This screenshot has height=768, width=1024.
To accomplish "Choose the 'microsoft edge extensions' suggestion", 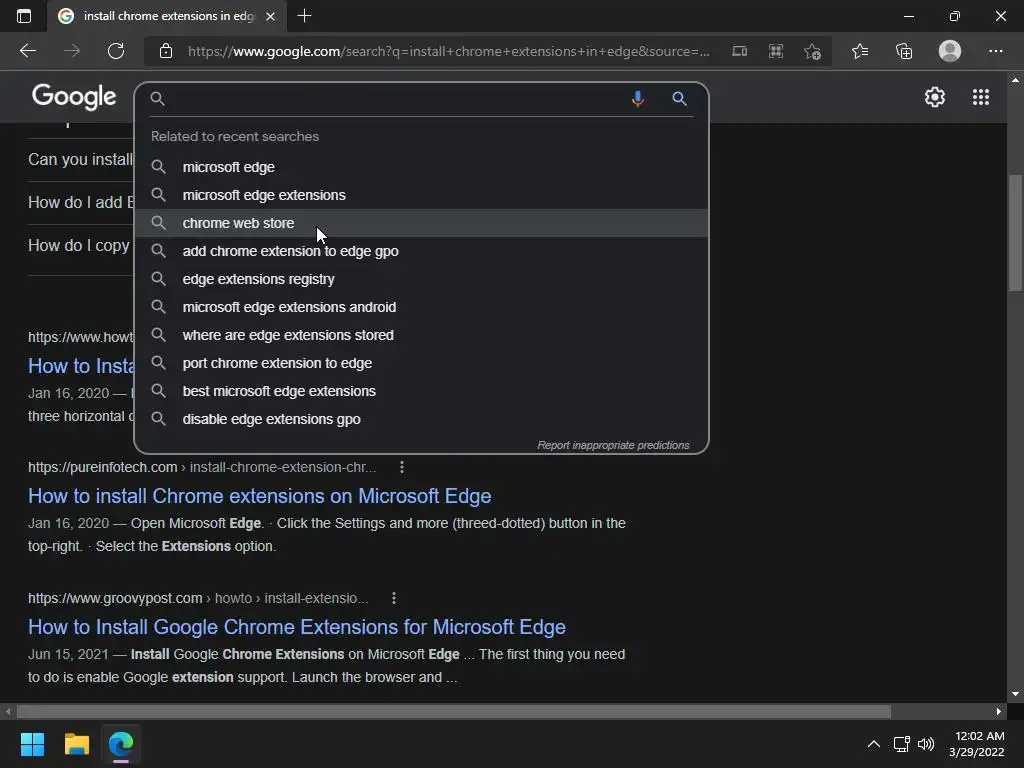I will click(421, 195).
